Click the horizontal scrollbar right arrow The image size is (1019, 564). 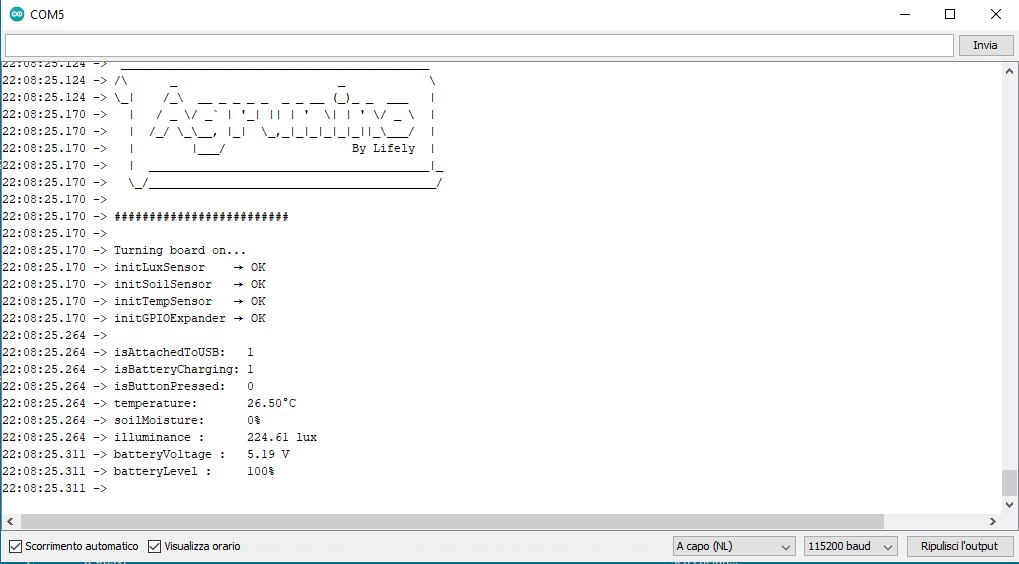click(993, 521)
